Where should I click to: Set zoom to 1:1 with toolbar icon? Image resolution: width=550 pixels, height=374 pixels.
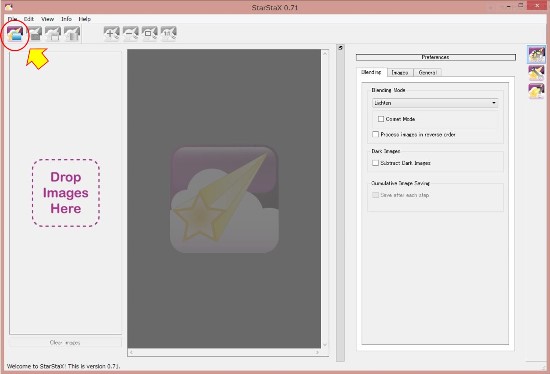tap(168, 33)
